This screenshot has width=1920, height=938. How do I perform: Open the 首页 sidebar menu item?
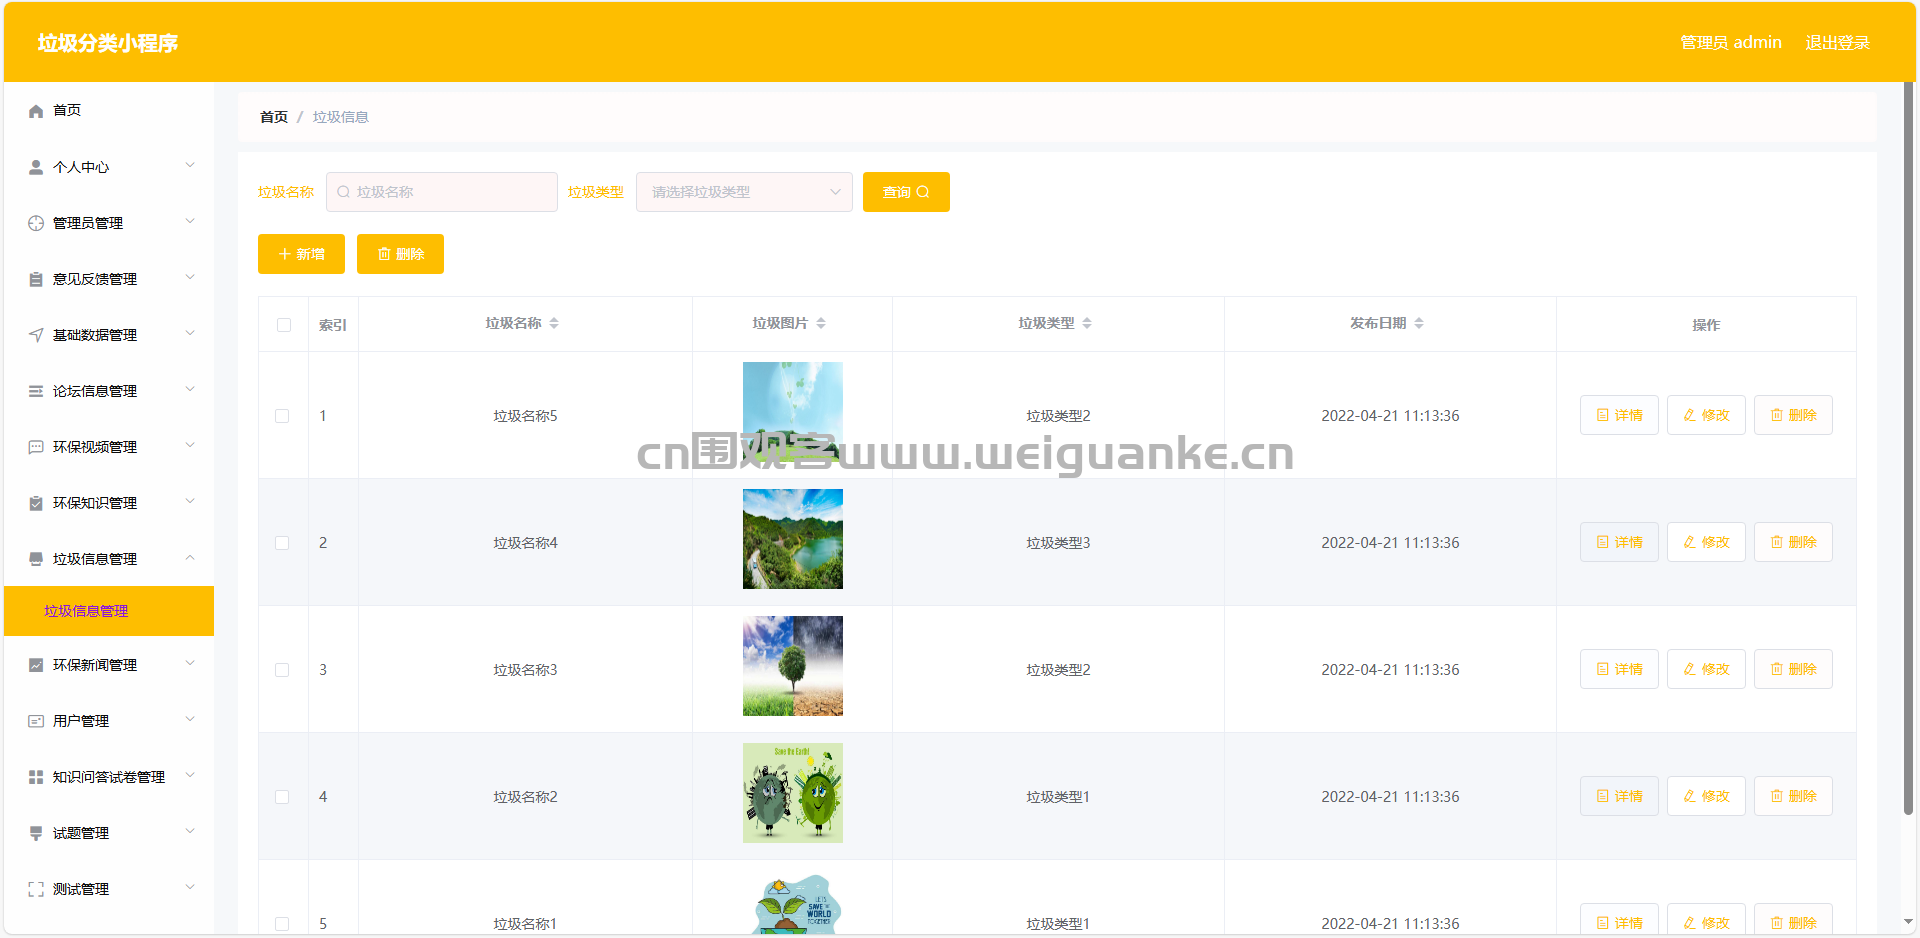point(109,111)
